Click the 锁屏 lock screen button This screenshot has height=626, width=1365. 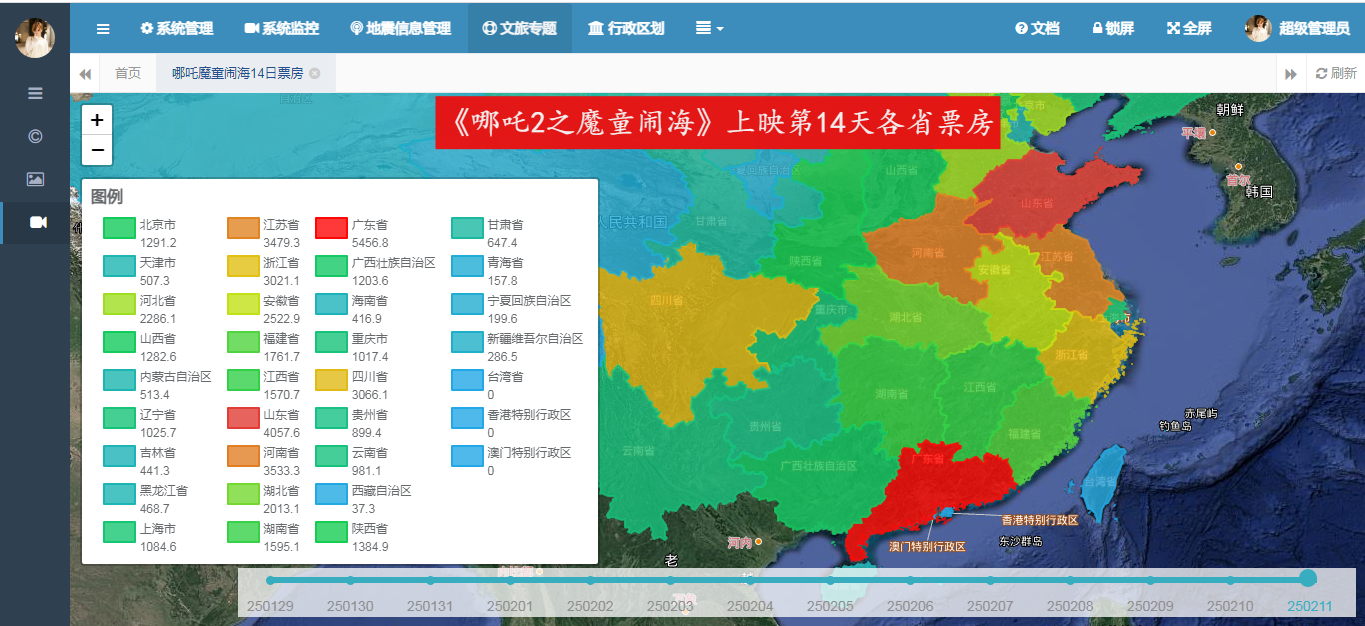click(x=1113, y=28)
